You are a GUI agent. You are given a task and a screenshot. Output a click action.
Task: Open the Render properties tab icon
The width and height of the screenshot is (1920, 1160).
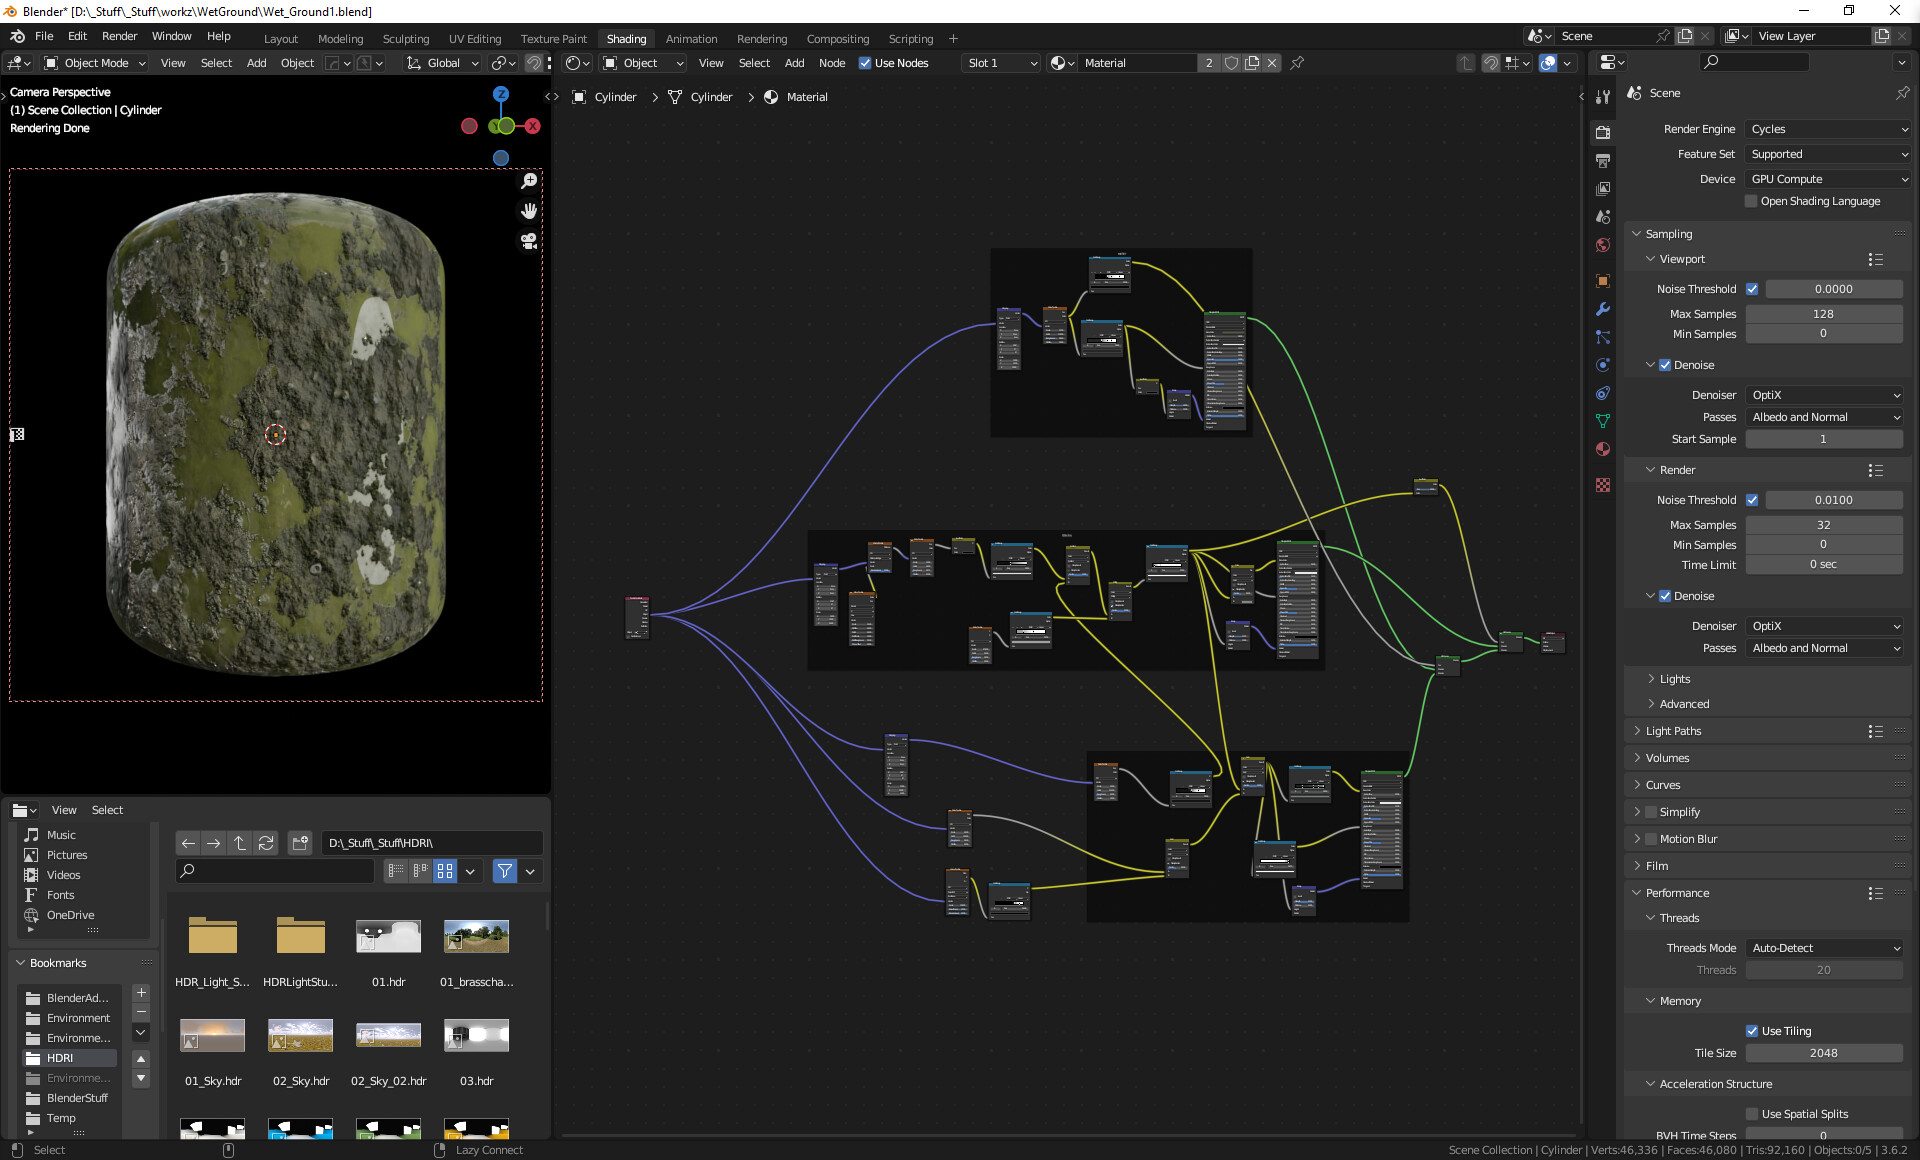(x=1603, y=132)
